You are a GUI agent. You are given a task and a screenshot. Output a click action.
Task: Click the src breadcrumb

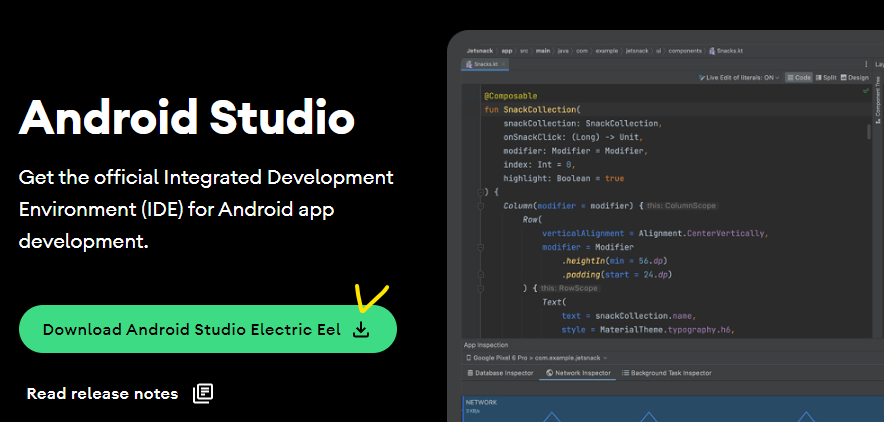[x=524, y=51]
